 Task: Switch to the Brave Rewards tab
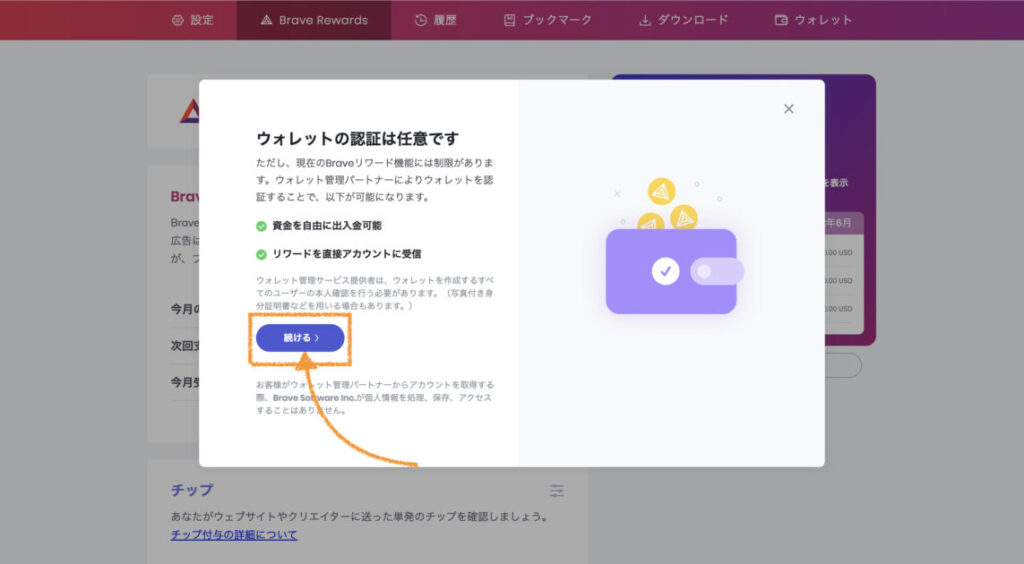[313, 20]
